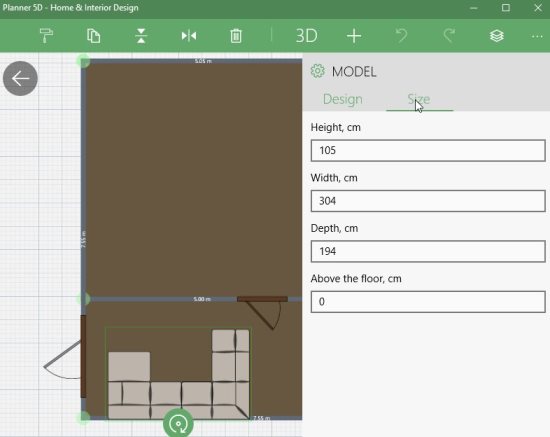Click the rotate handle below the sofa
This screenshot has height=437, width=550.
[178, 423]
